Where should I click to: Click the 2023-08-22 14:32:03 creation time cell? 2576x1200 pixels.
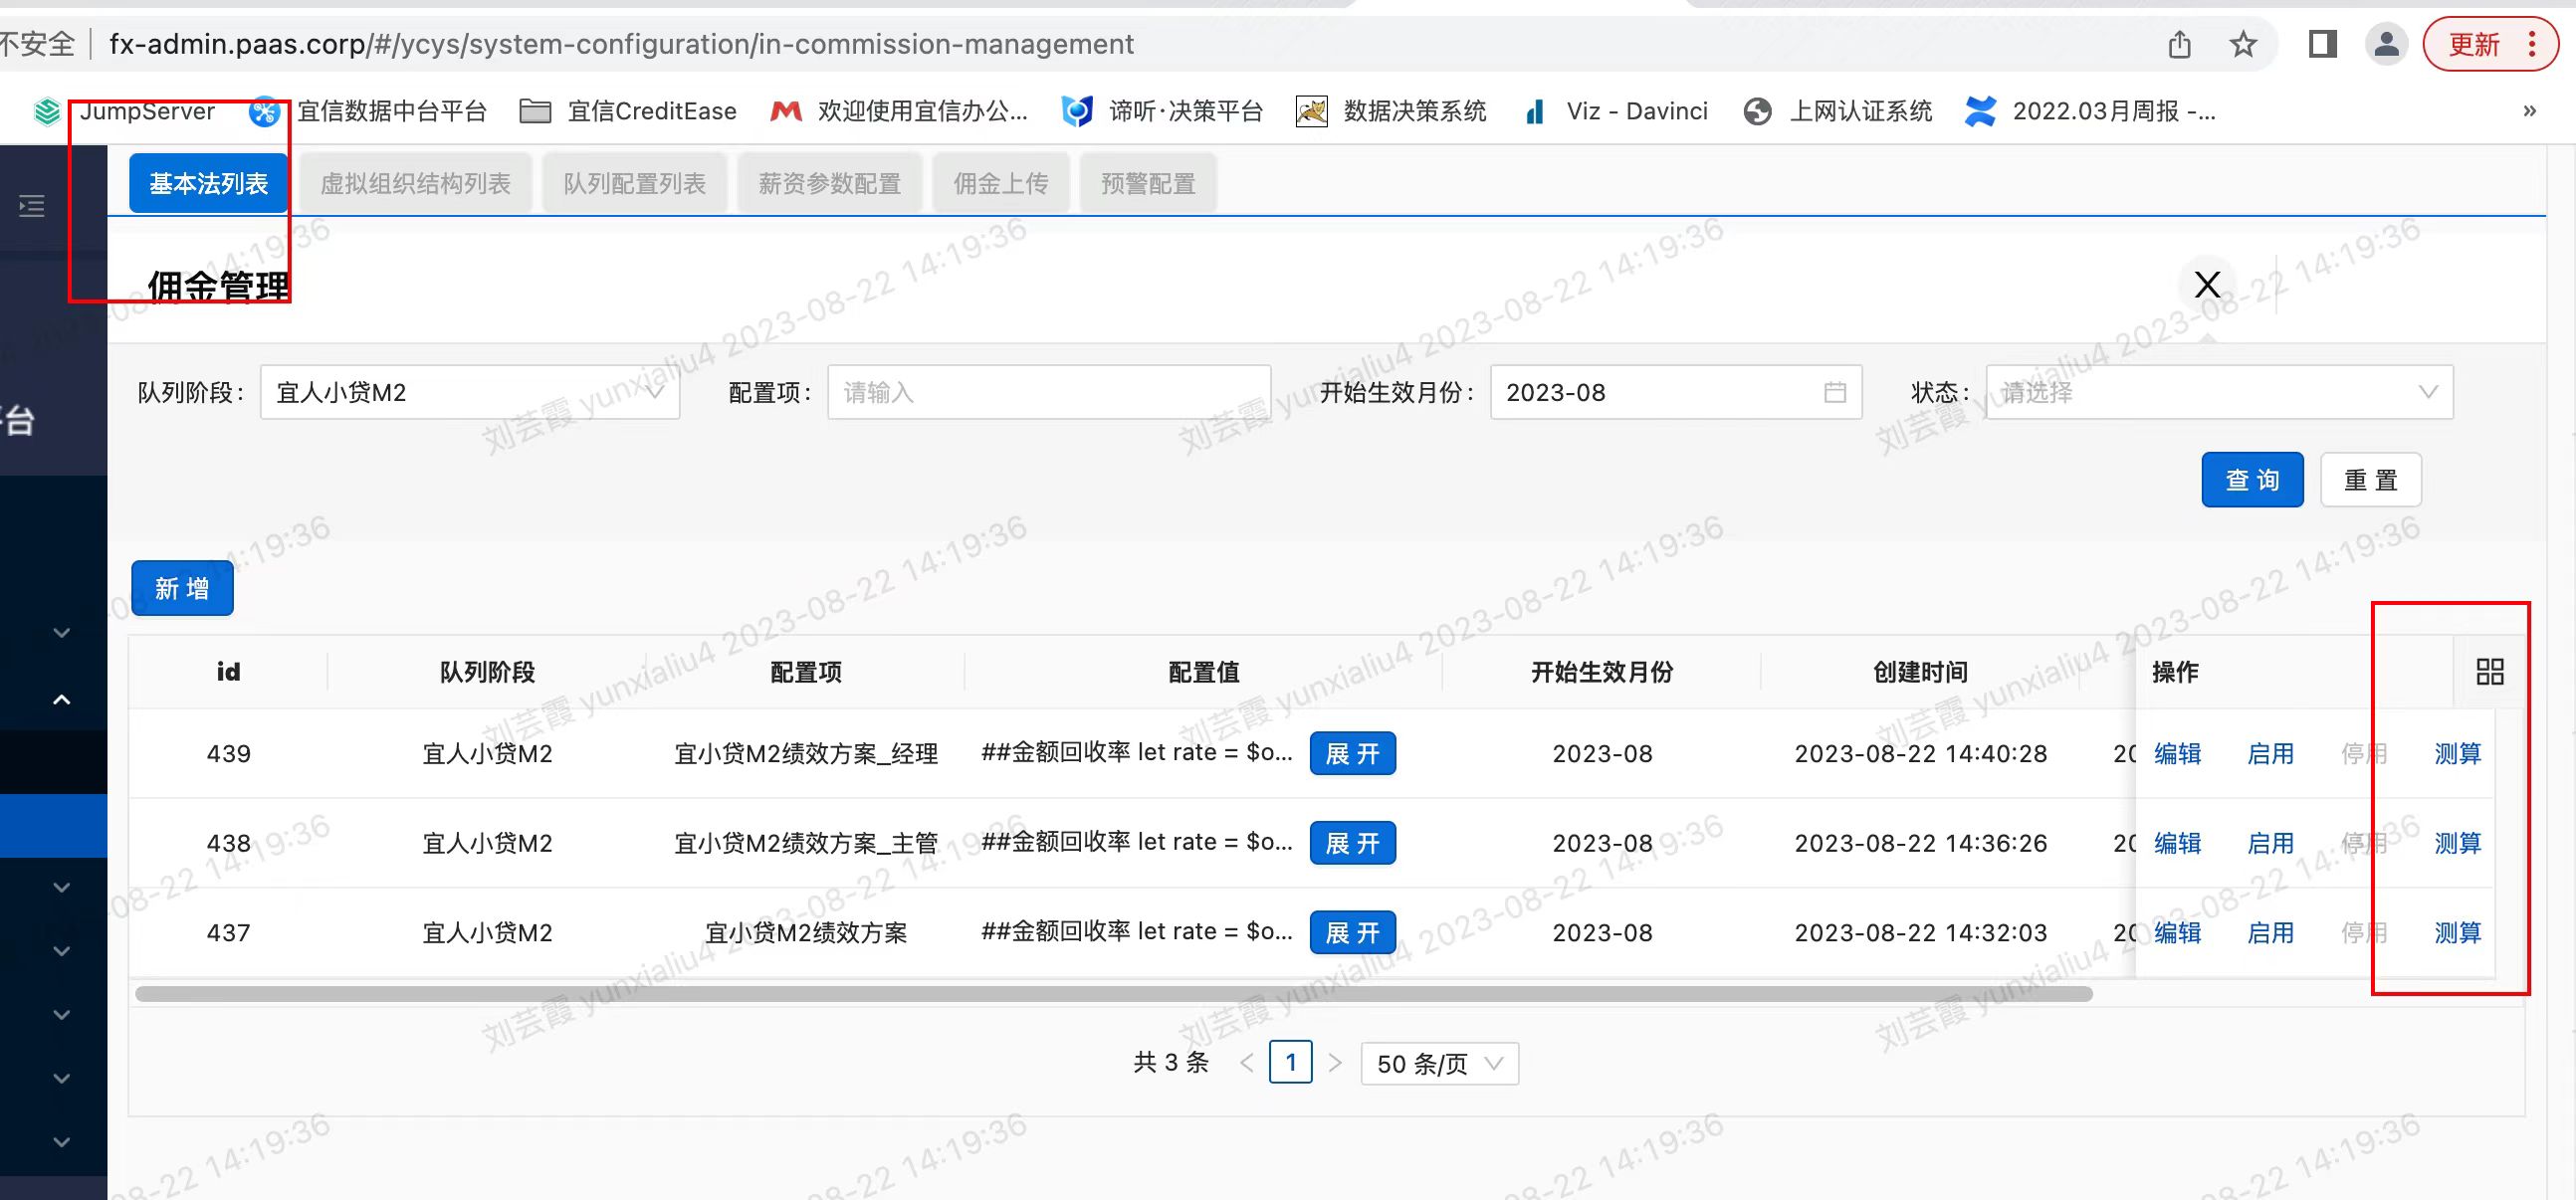click(1920, 933)
